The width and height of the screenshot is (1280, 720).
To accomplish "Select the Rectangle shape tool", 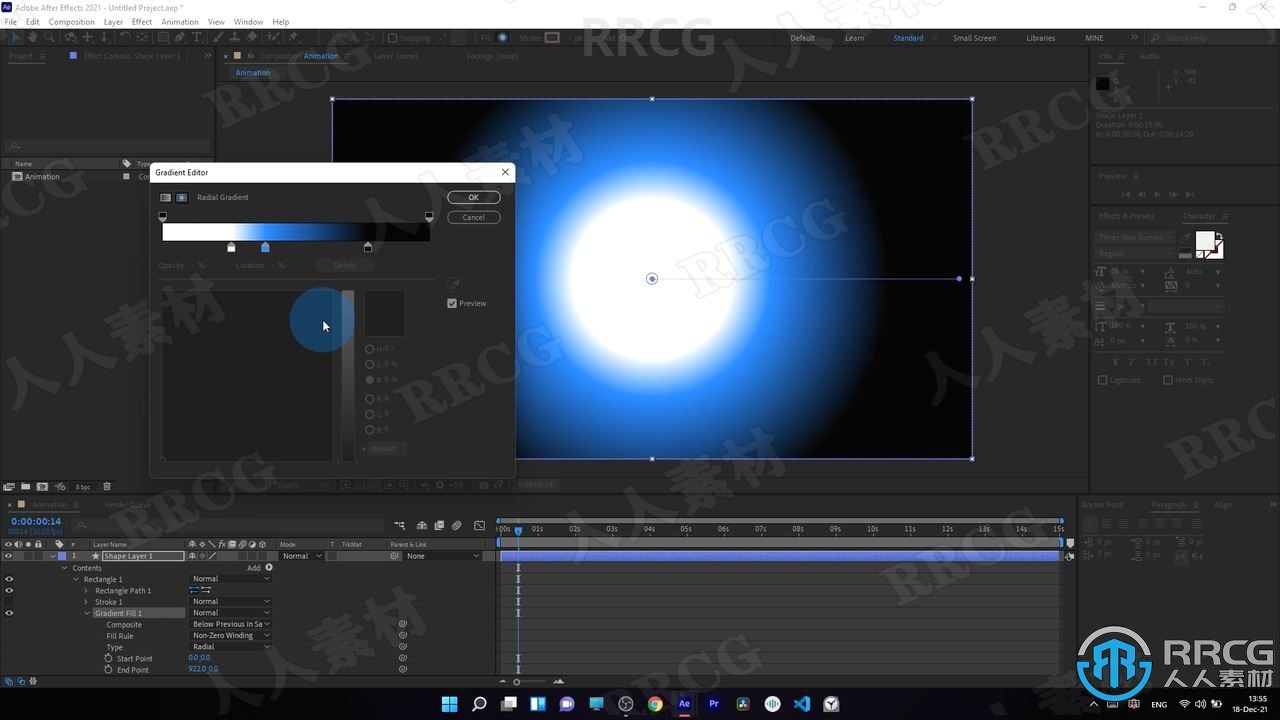I will click(162, 38).
